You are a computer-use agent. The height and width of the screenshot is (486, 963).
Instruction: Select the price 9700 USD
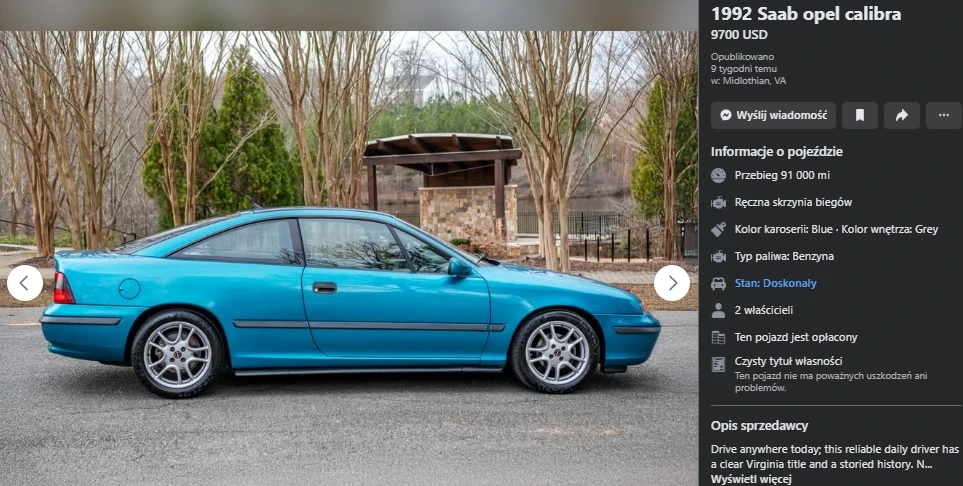pos(739,35)
